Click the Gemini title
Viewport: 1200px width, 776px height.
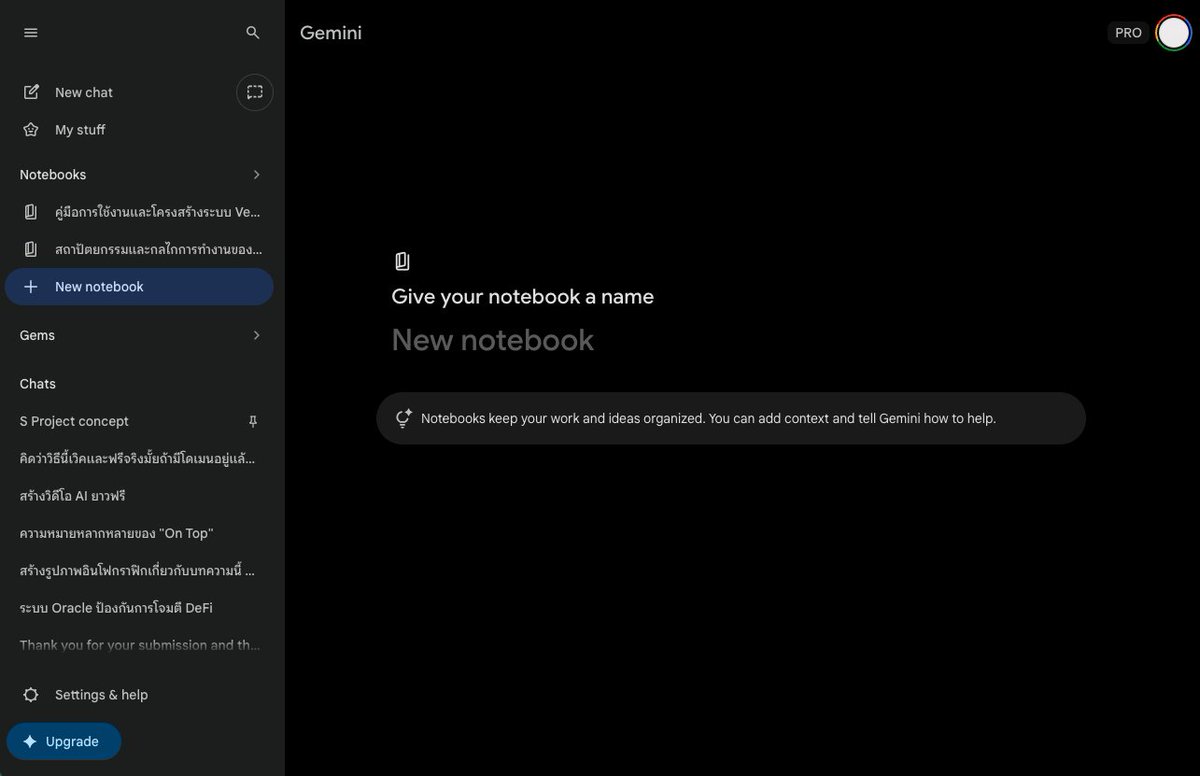[331, 33]
